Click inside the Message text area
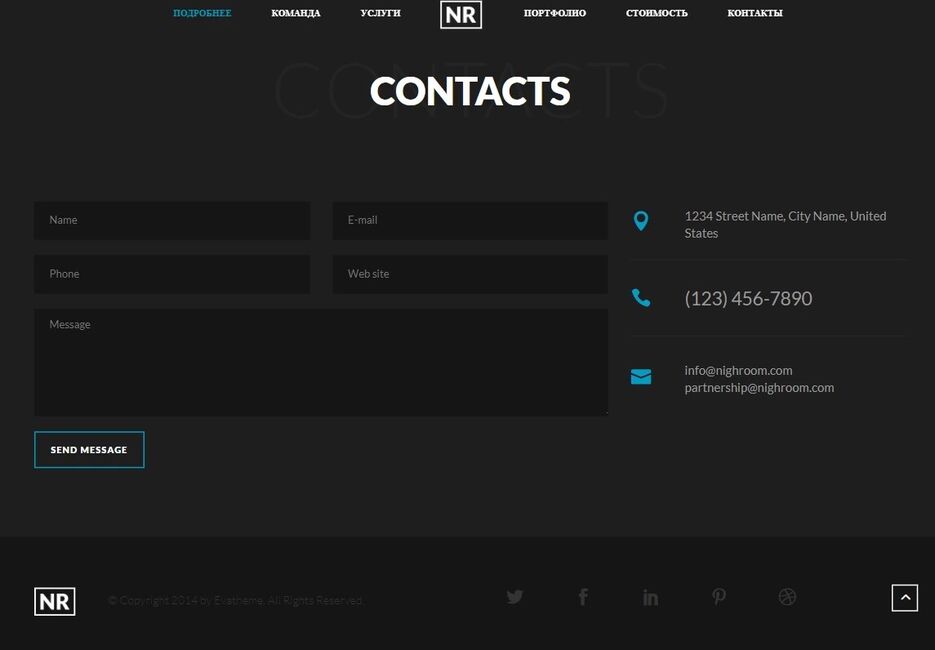935x650 pixels. click(x=321, y=362)
